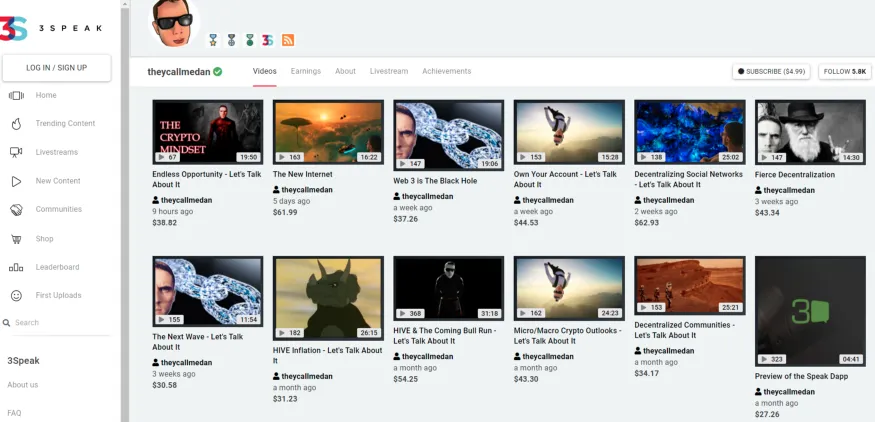Image resolution: width=875 pixels, height=422 pixels.
Task: Click the 3Speak footer heading
Action: [23, 361]
